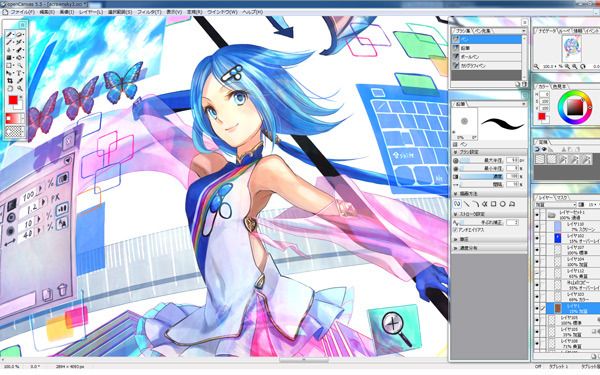Click Navigator canvas preview thumbnail
The width and height of the screenshot is (600, 375).
pos(572,48)
